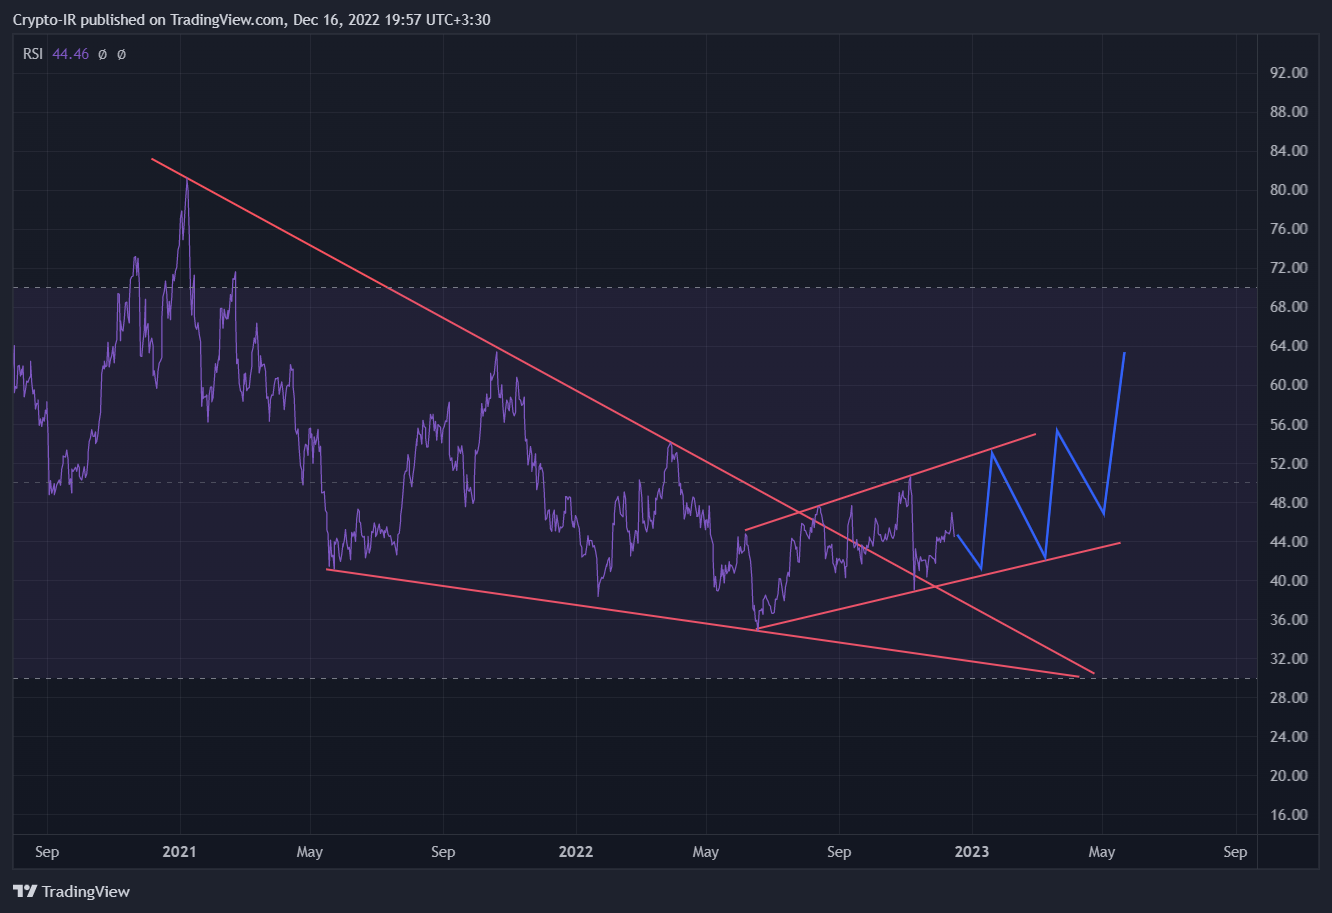Click the 40.00 price axis label
Viewport: 1332px width, 913px height.
point(1287,581)
